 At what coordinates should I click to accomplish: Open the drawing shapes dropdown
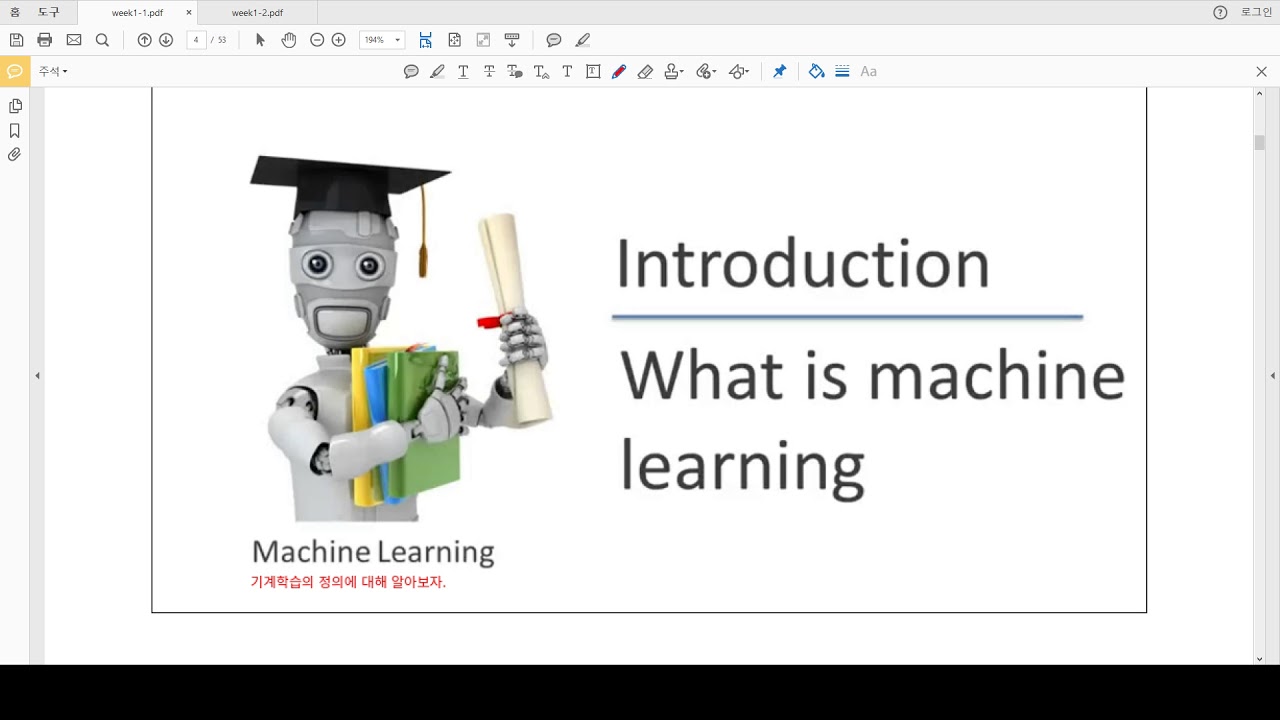point(739,71)
